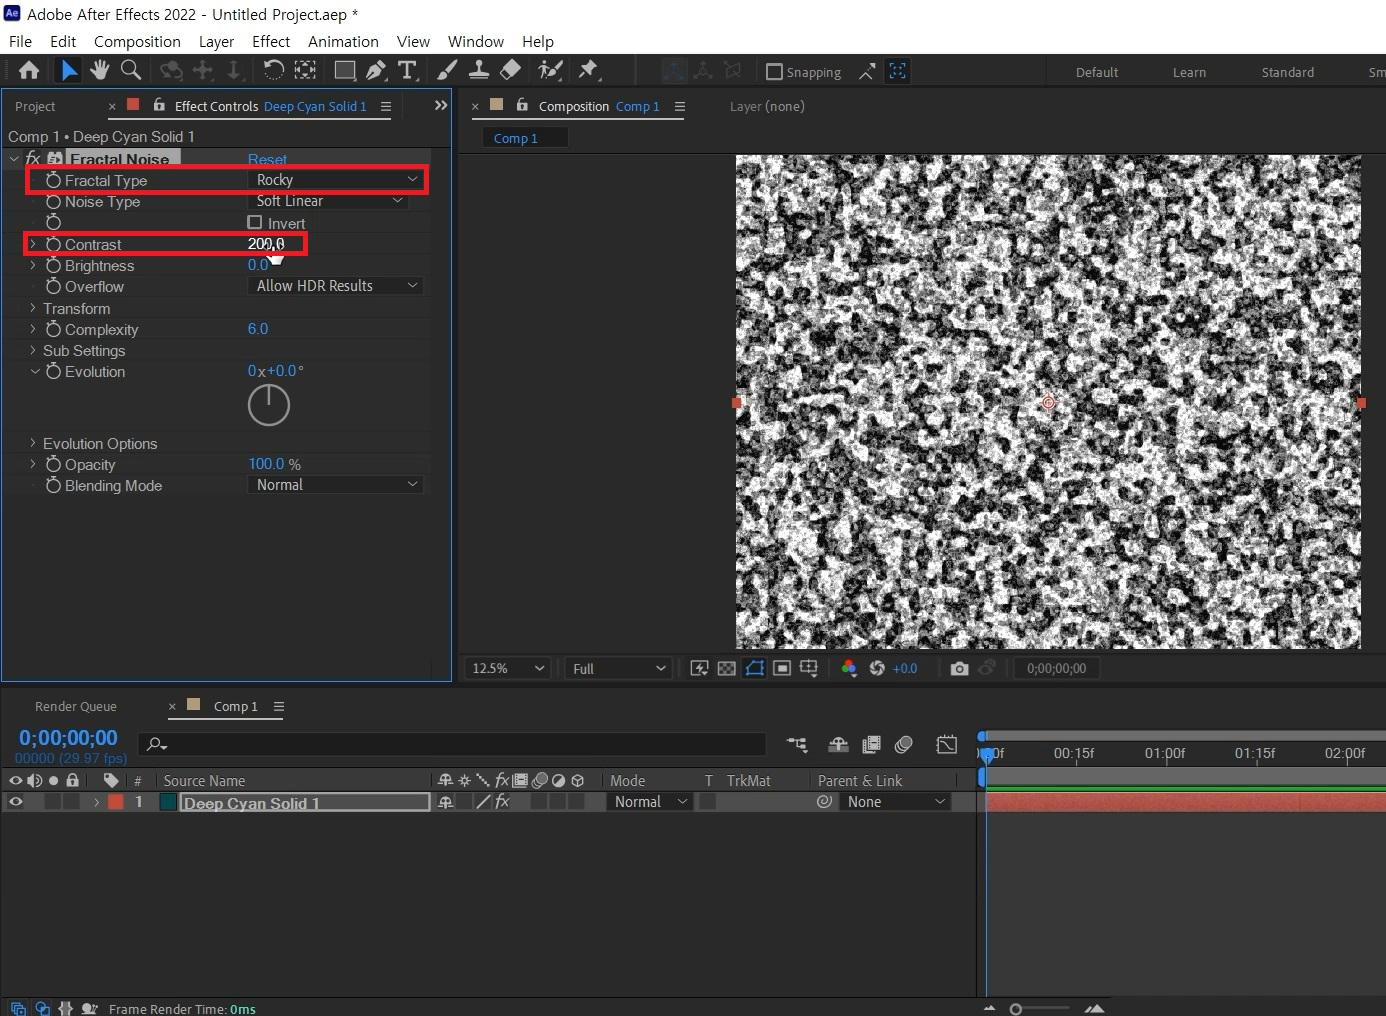Open the Blending Mode dropdown showing Normal
This screenshot has height=1016, width=1386.
click(x=335, y=484)
